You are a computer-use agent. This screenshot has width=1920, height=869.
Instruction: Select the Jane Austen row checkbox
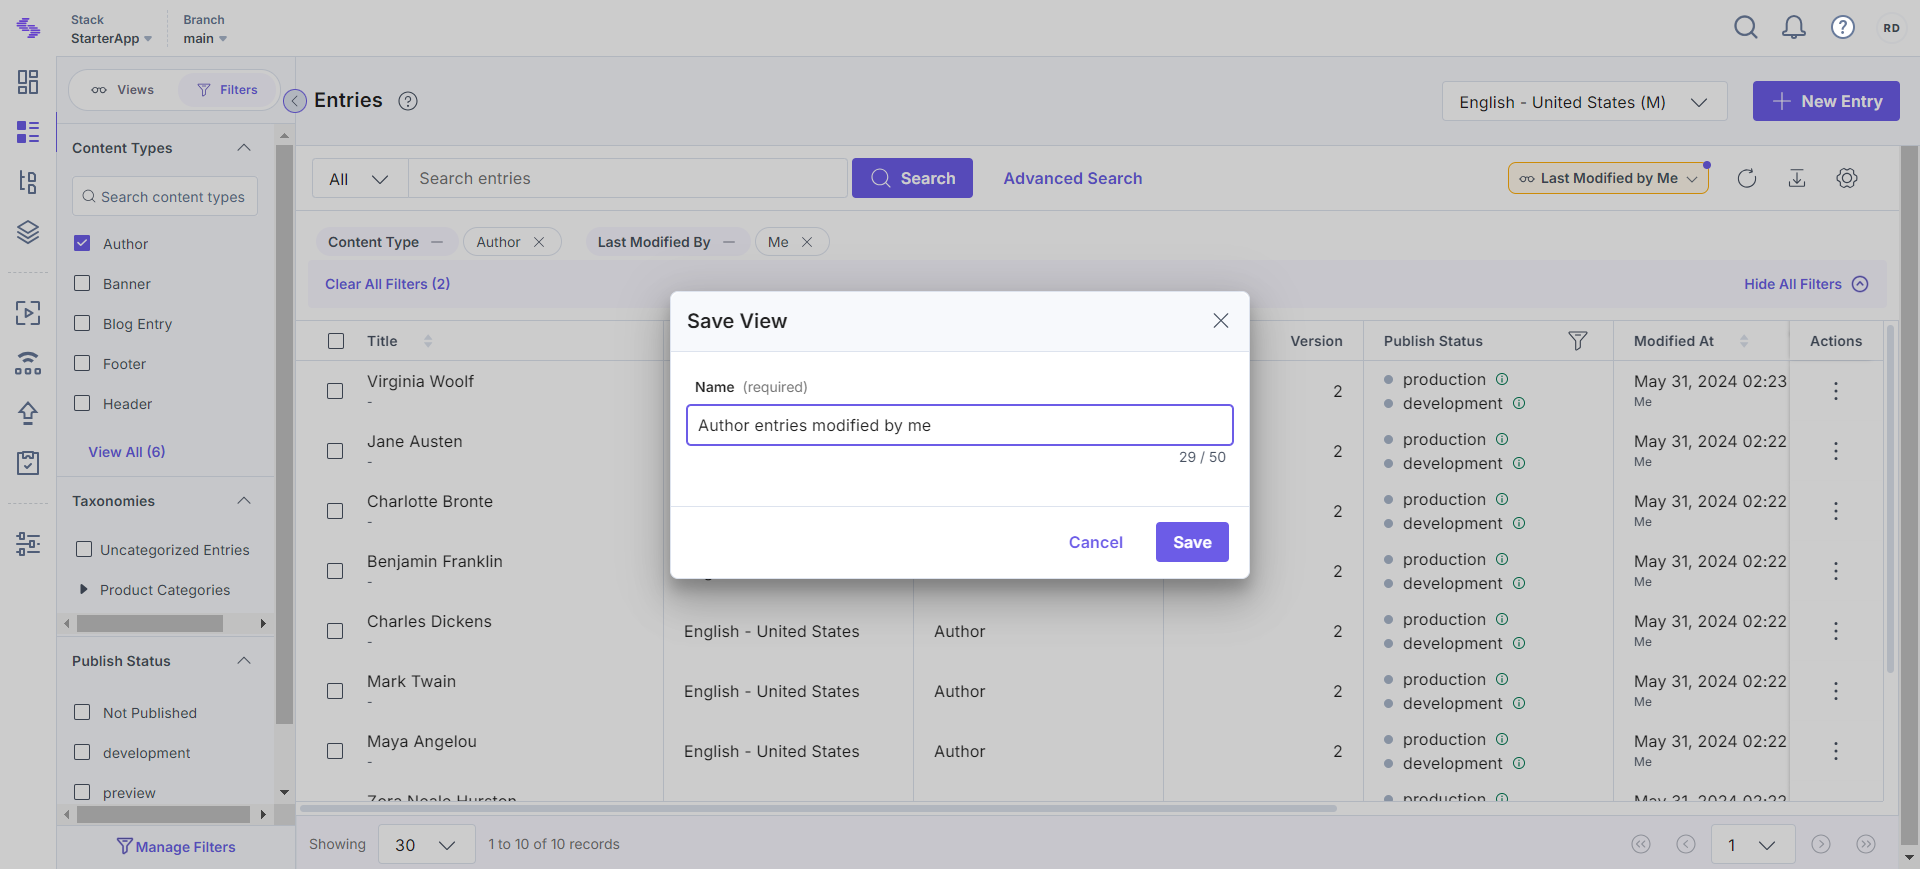click(335, 451)
